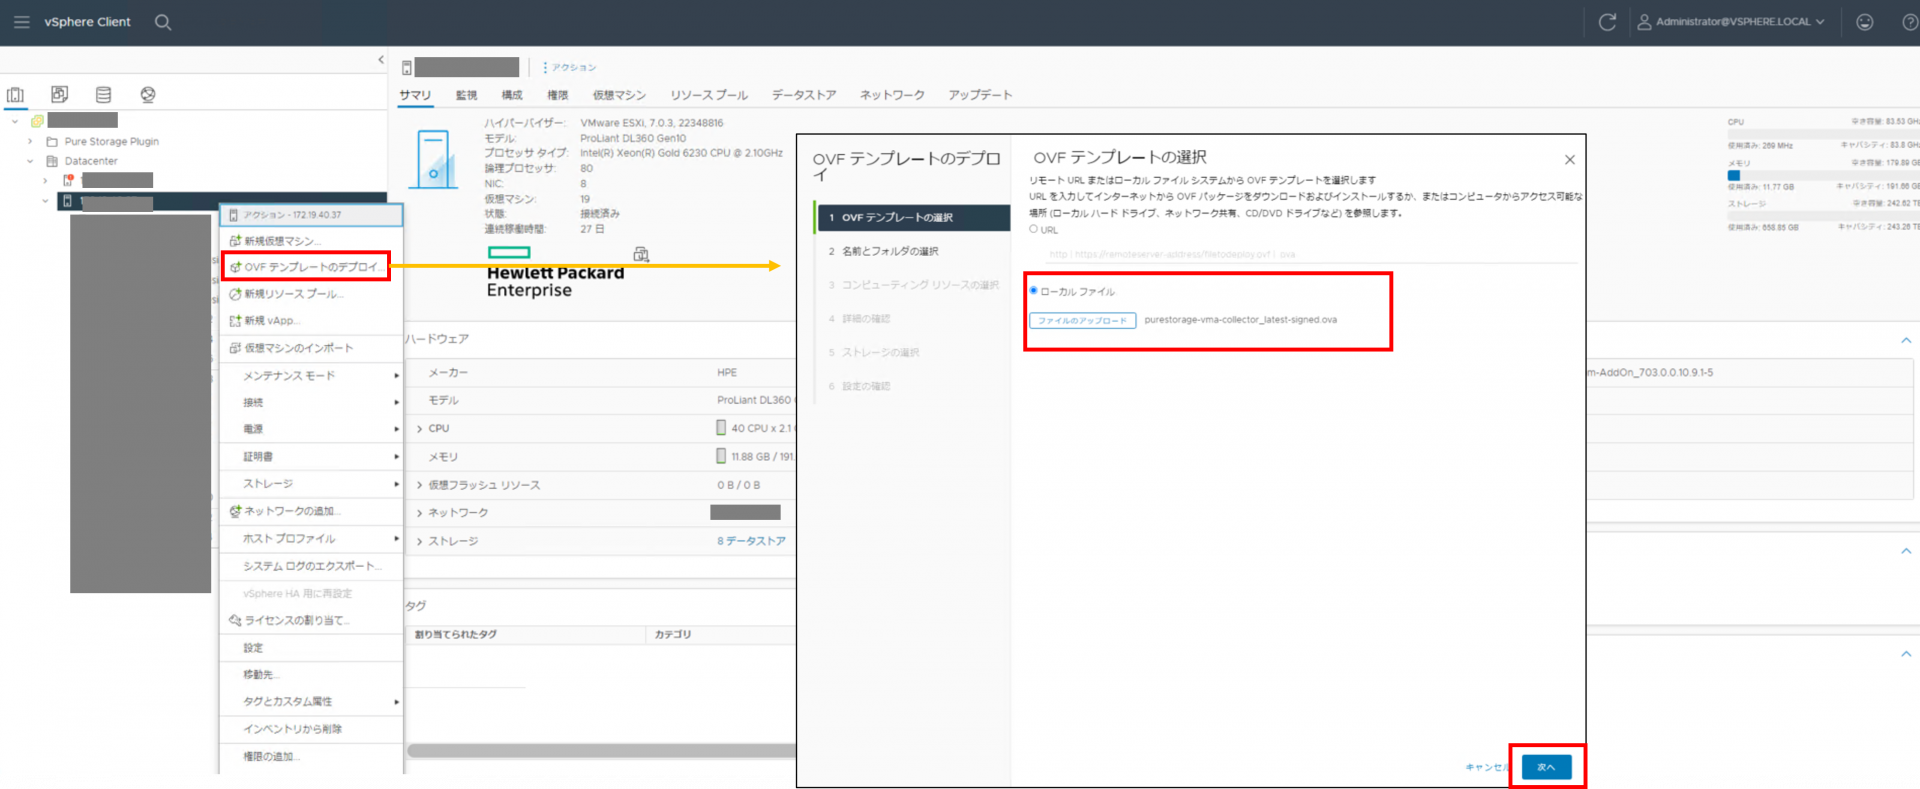Select the ローカル ファイル radio button
Image resolution: width=1920 pixels, height=789 pixels.
click(1034, 291)
